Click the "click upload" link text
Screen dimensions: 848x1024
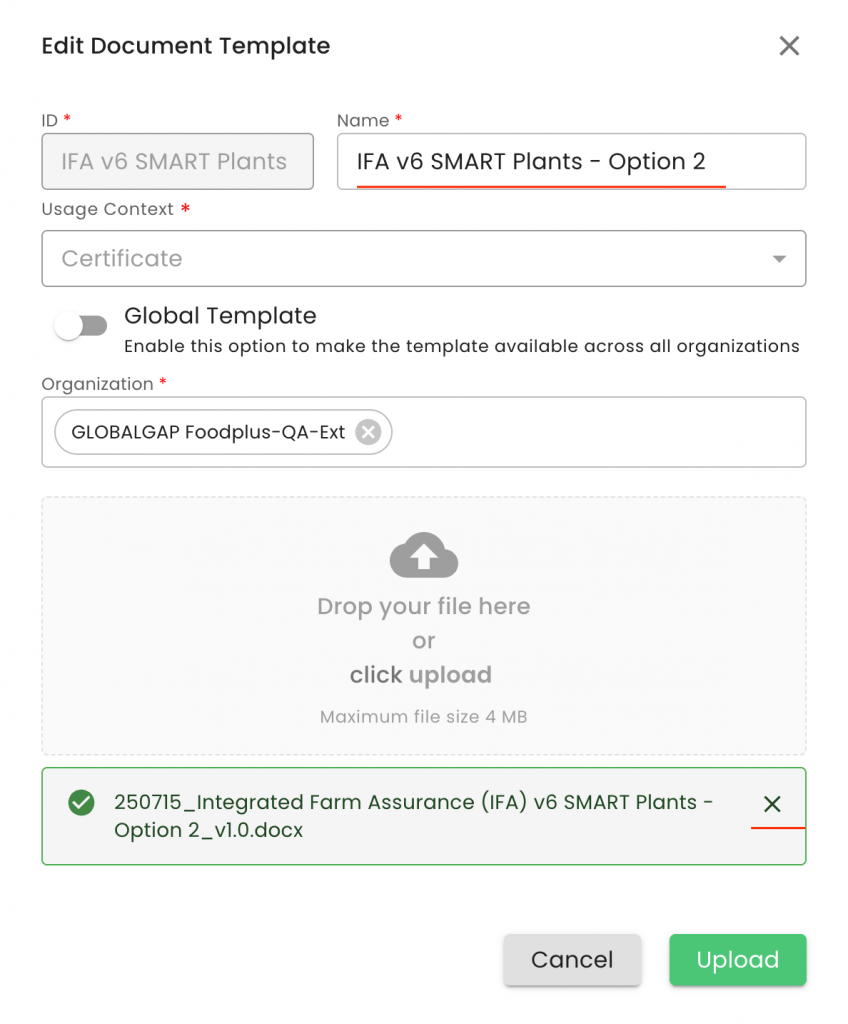421,675
